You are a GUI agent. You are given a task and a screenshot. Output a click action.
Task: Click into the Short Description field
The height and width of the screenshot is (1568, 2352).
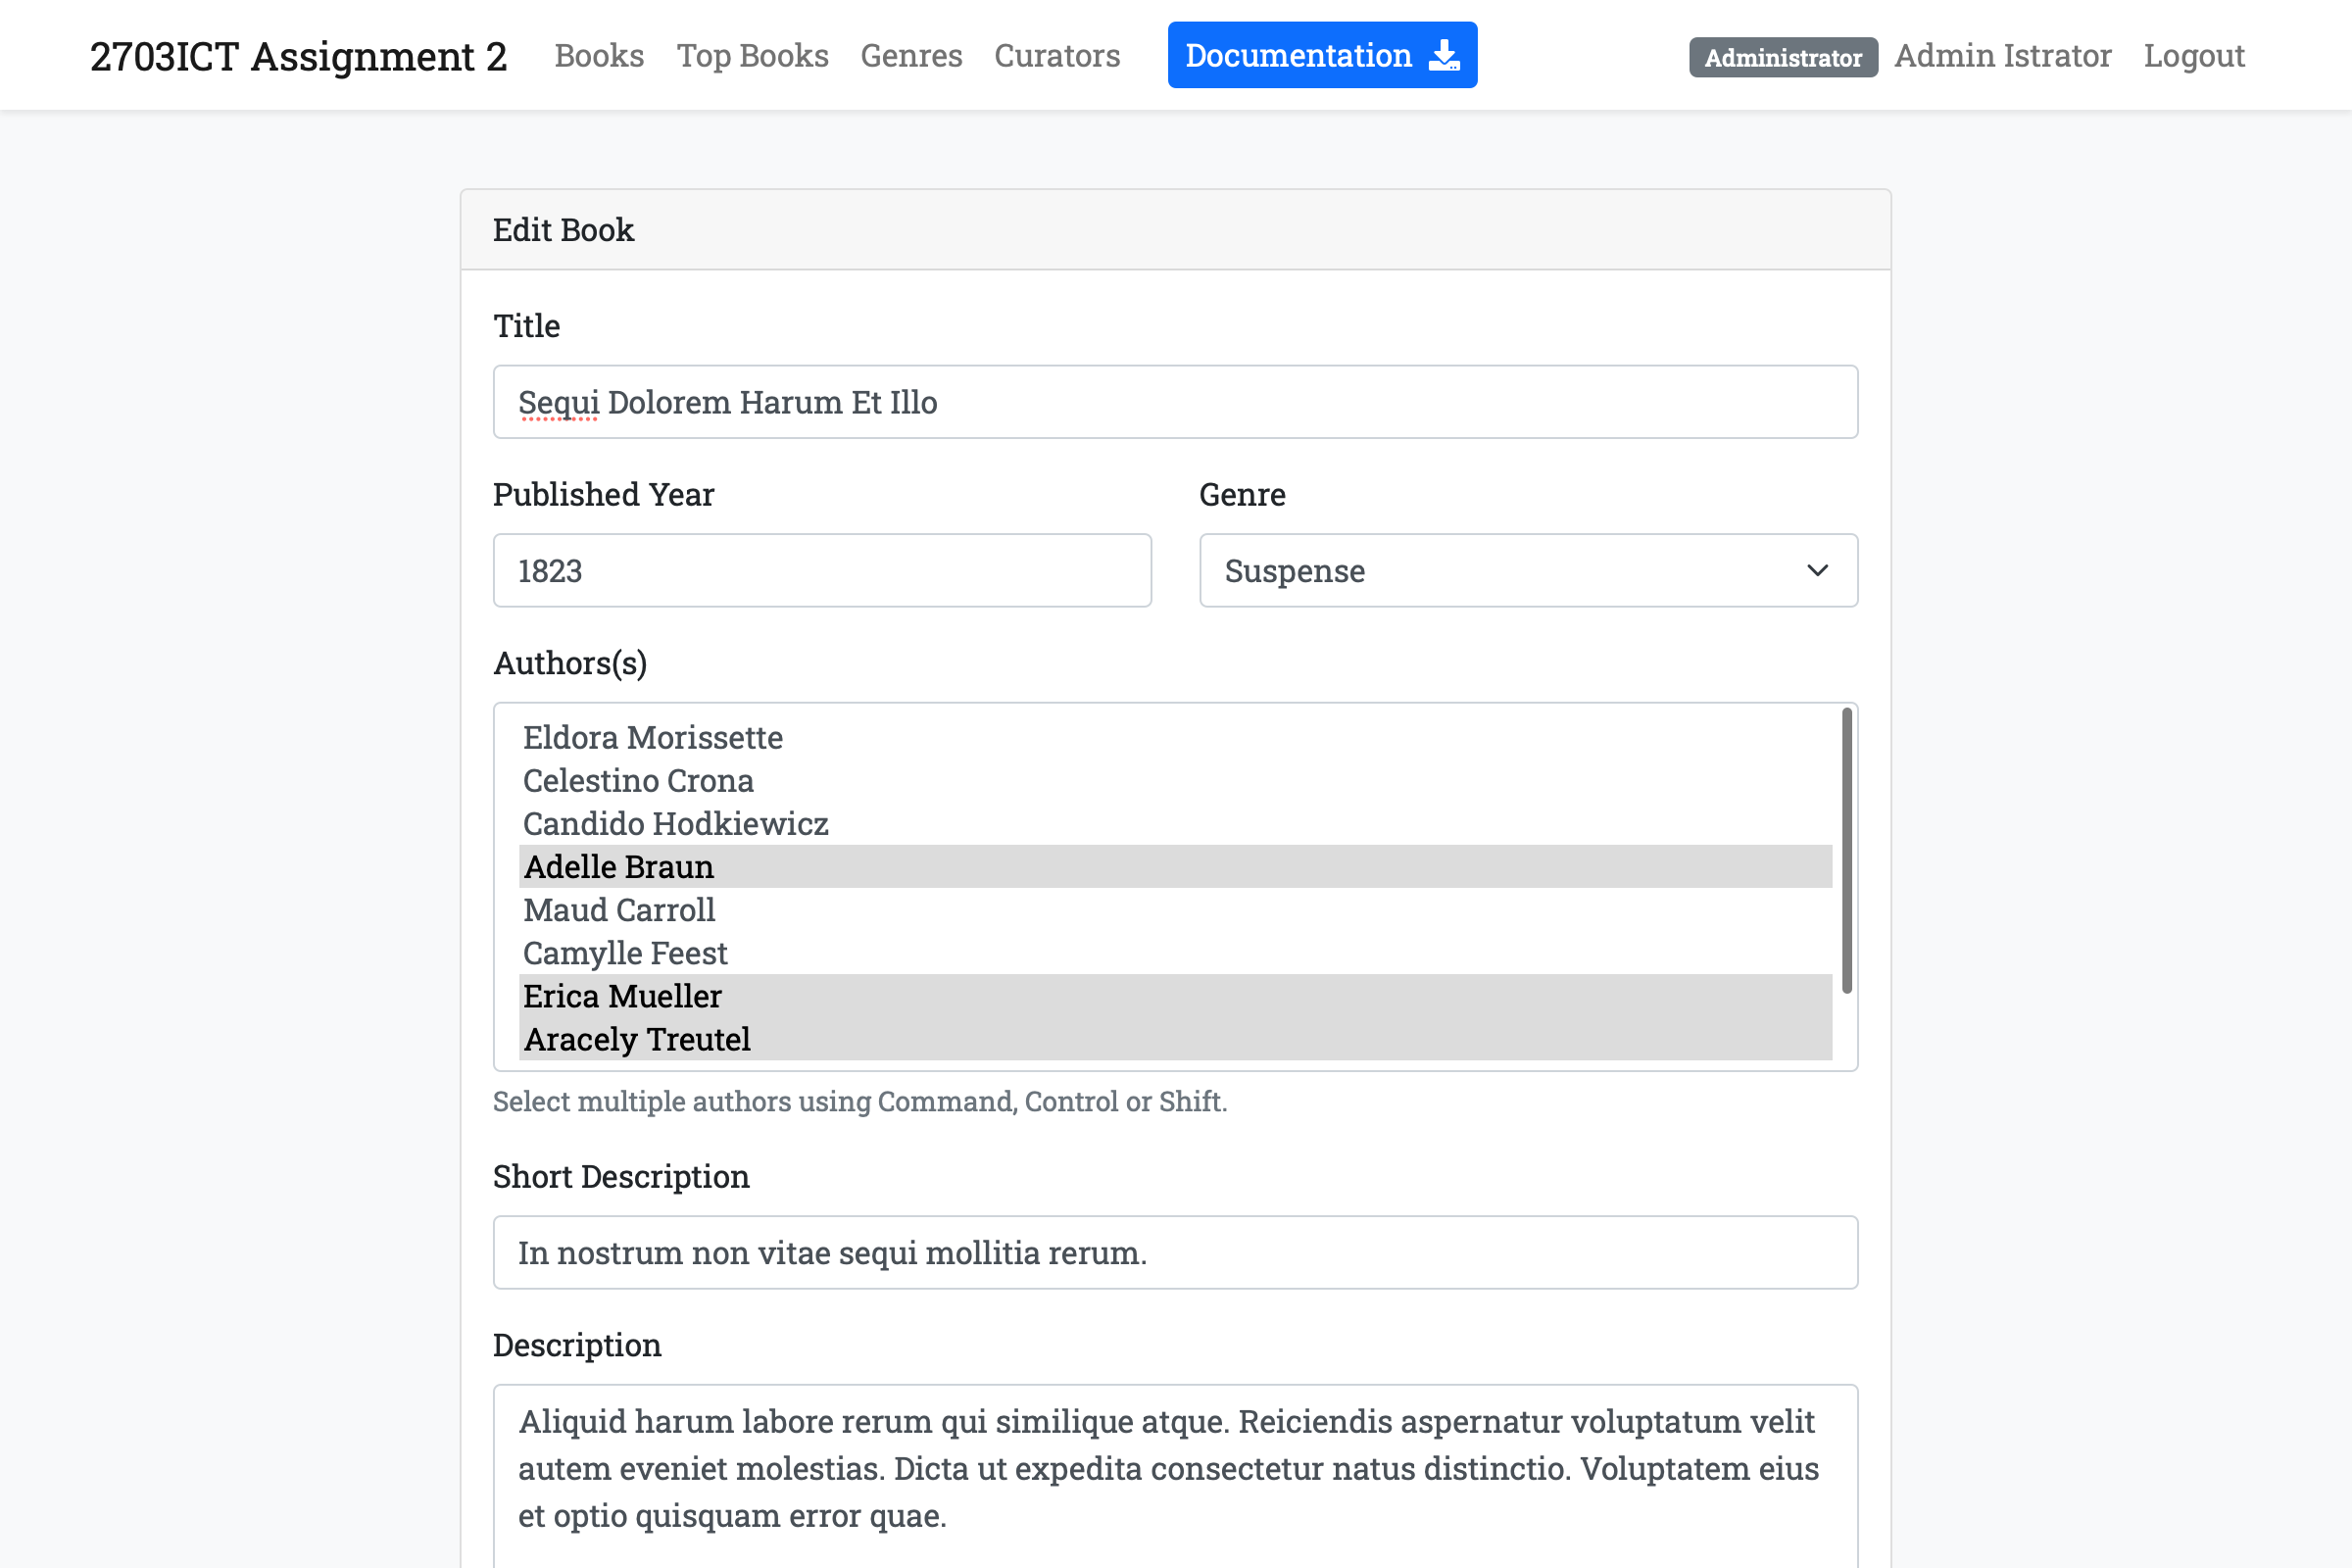[1175, 1252]
